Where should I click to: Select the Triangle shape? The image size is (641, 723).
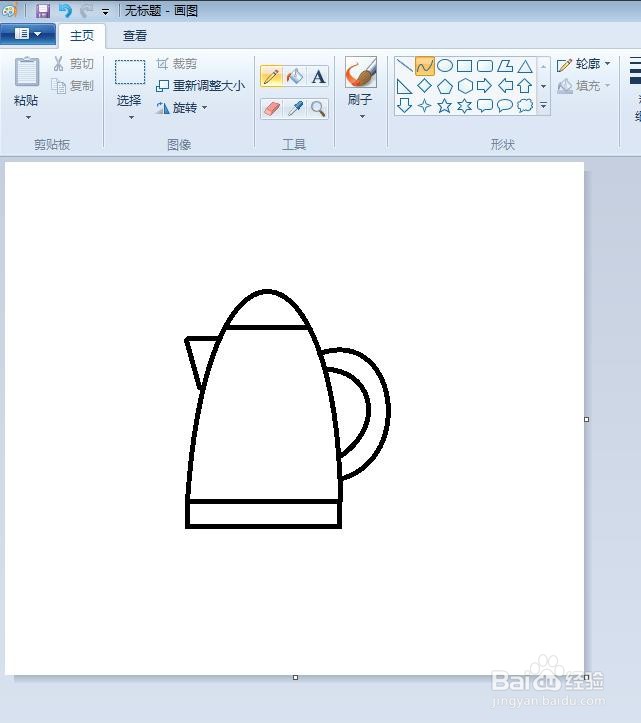coord(525,66)
